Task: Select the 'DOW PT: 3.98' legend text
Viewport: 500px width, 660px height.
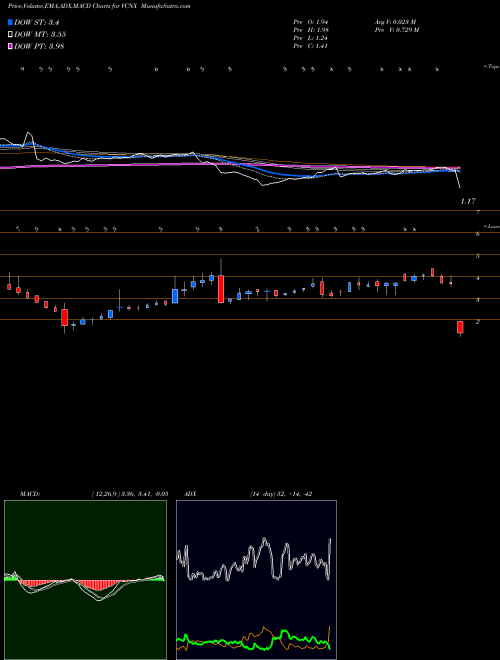Action: (39, 47)
